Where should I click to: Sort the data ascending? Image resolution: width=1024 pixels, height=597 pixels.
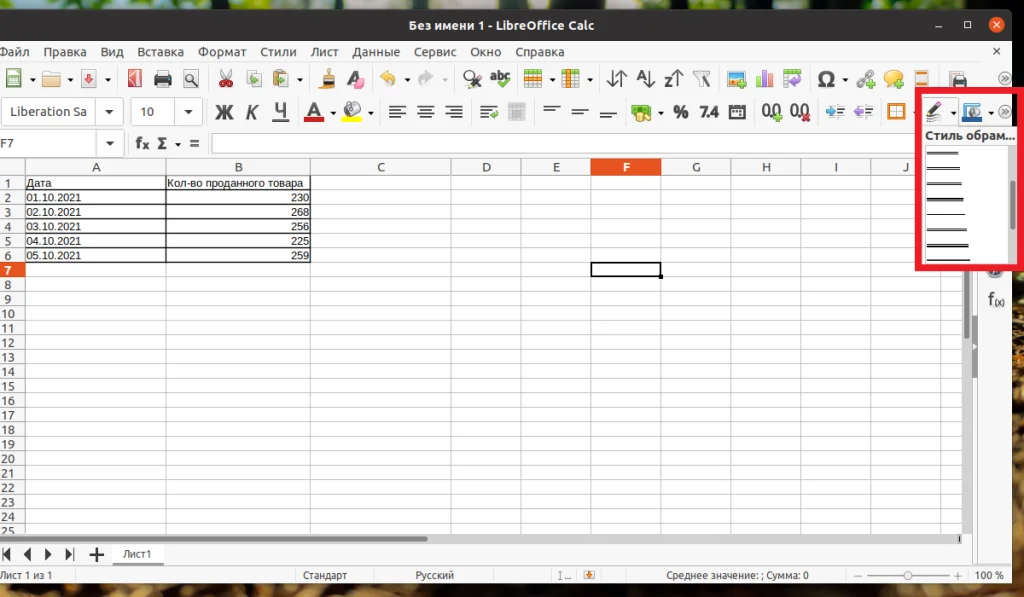[x=644, y=78]
